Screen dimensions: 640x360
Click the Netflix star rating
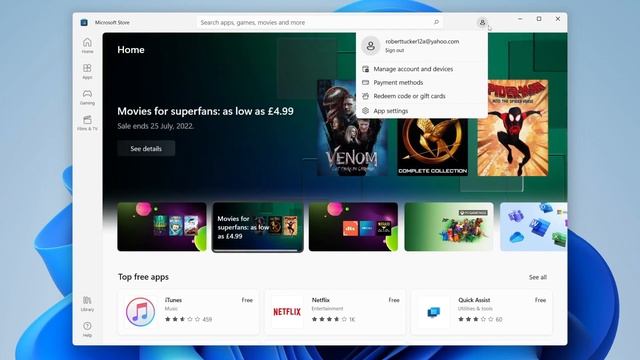[329, 319]
